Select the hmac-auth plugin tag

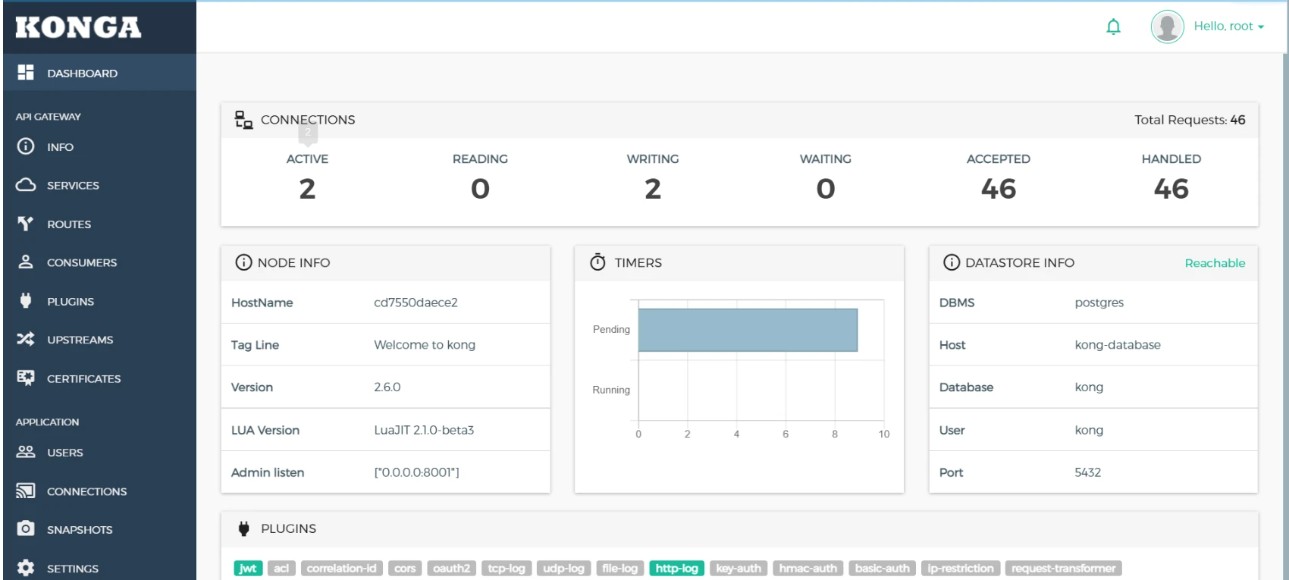pyautogui.click(x=809, y=569)
